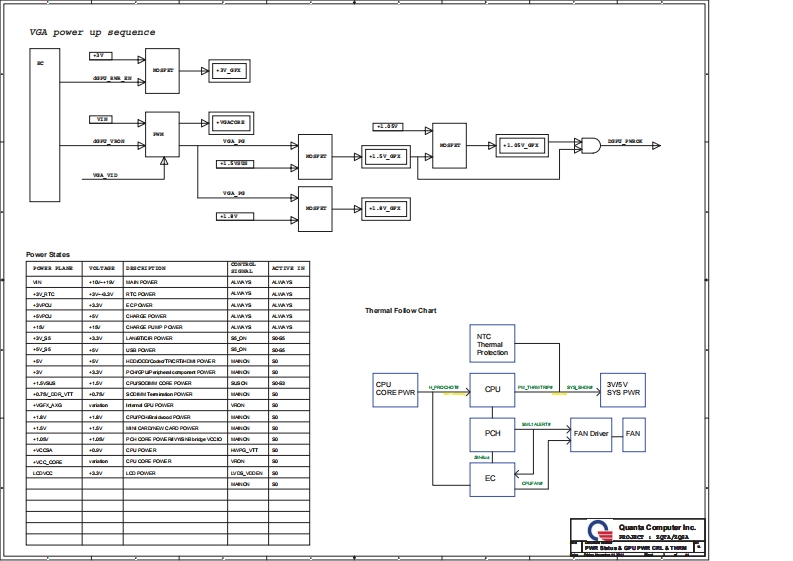Click the PWM block
Viewport: 793px width, 561px height.
pos(160,133)
